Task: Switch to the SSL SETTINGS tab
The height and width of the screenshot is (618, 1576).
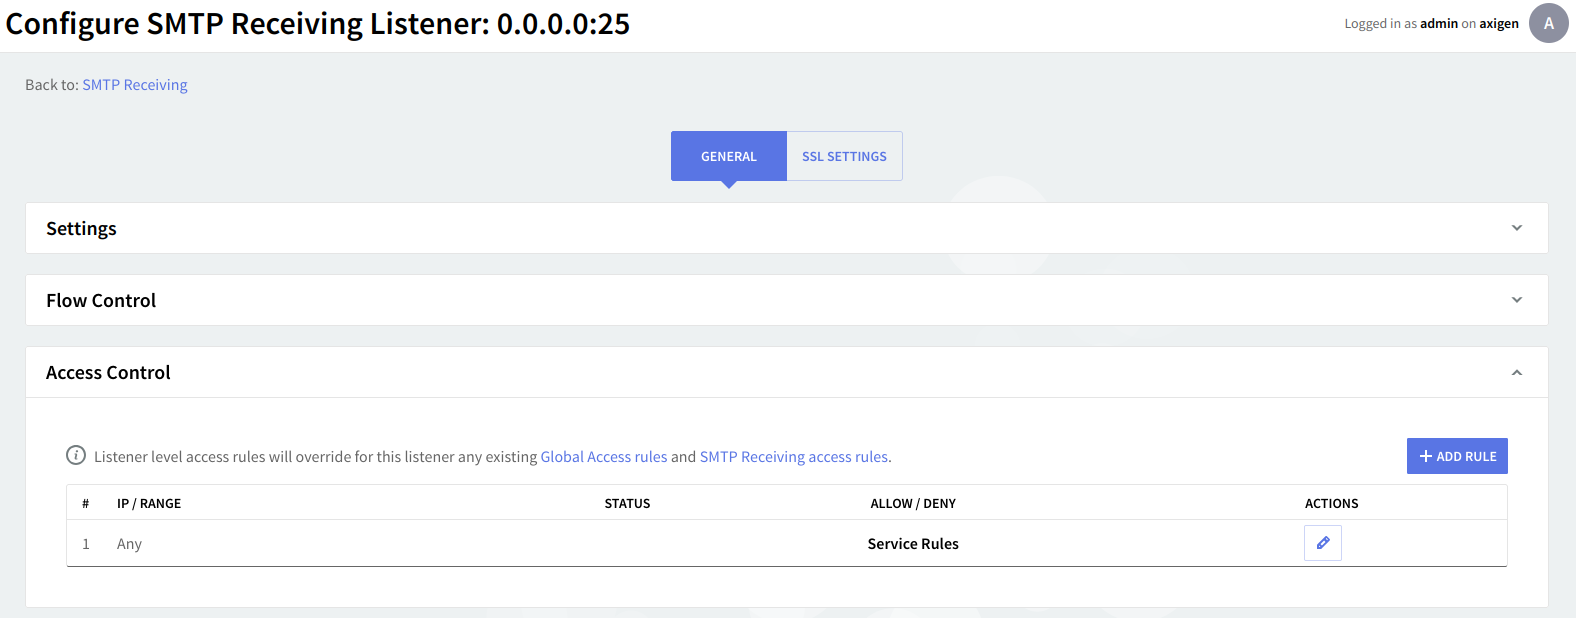Action: pos(844,156)
